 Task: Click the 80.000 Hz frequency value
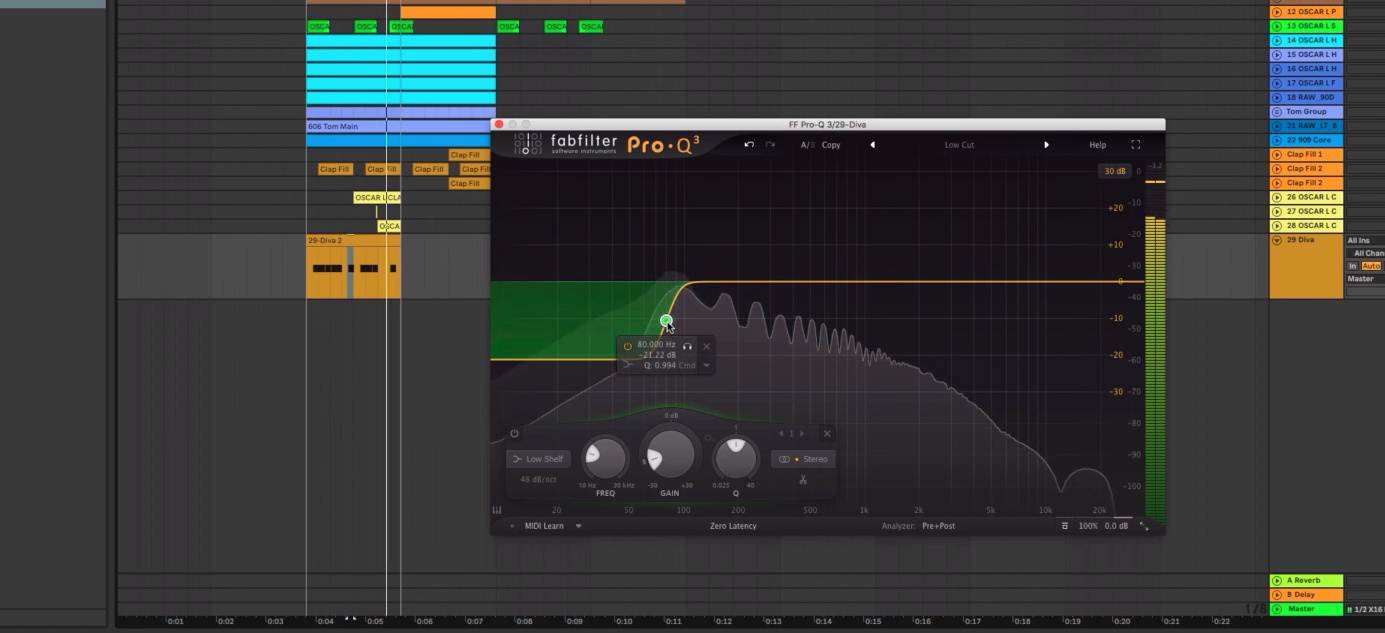656,345
